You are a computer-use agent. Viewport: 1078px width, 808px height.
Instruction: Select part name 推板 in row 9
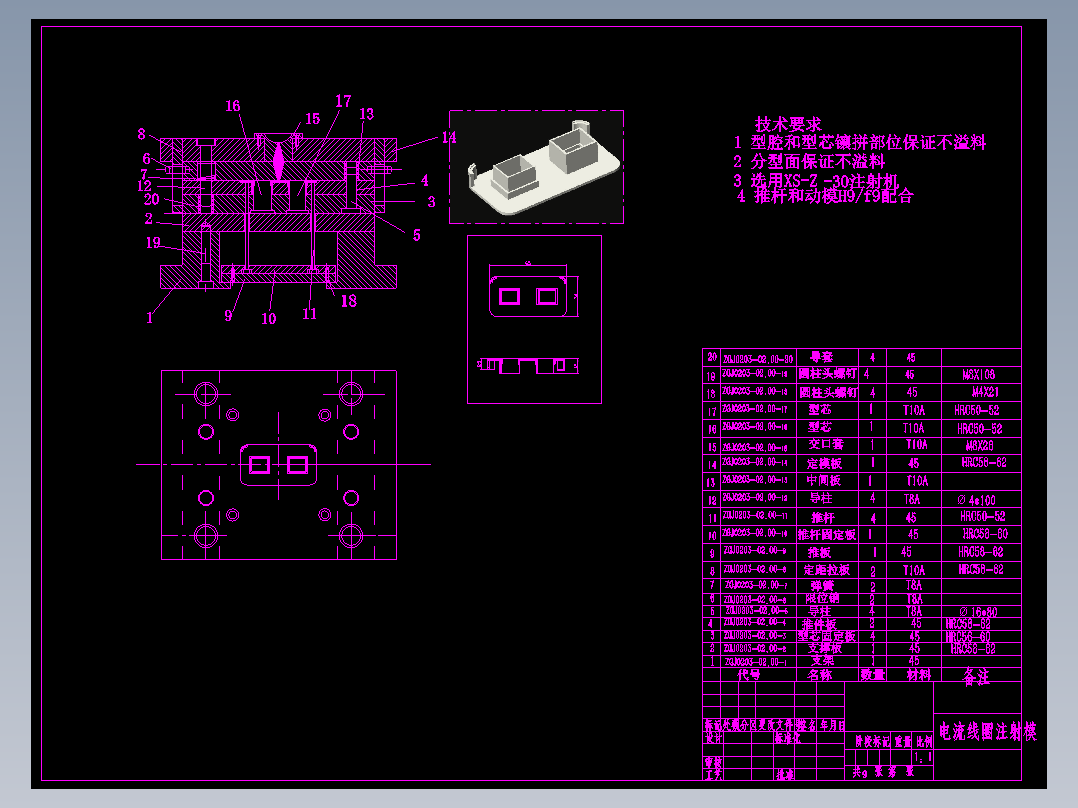point(819,552)
